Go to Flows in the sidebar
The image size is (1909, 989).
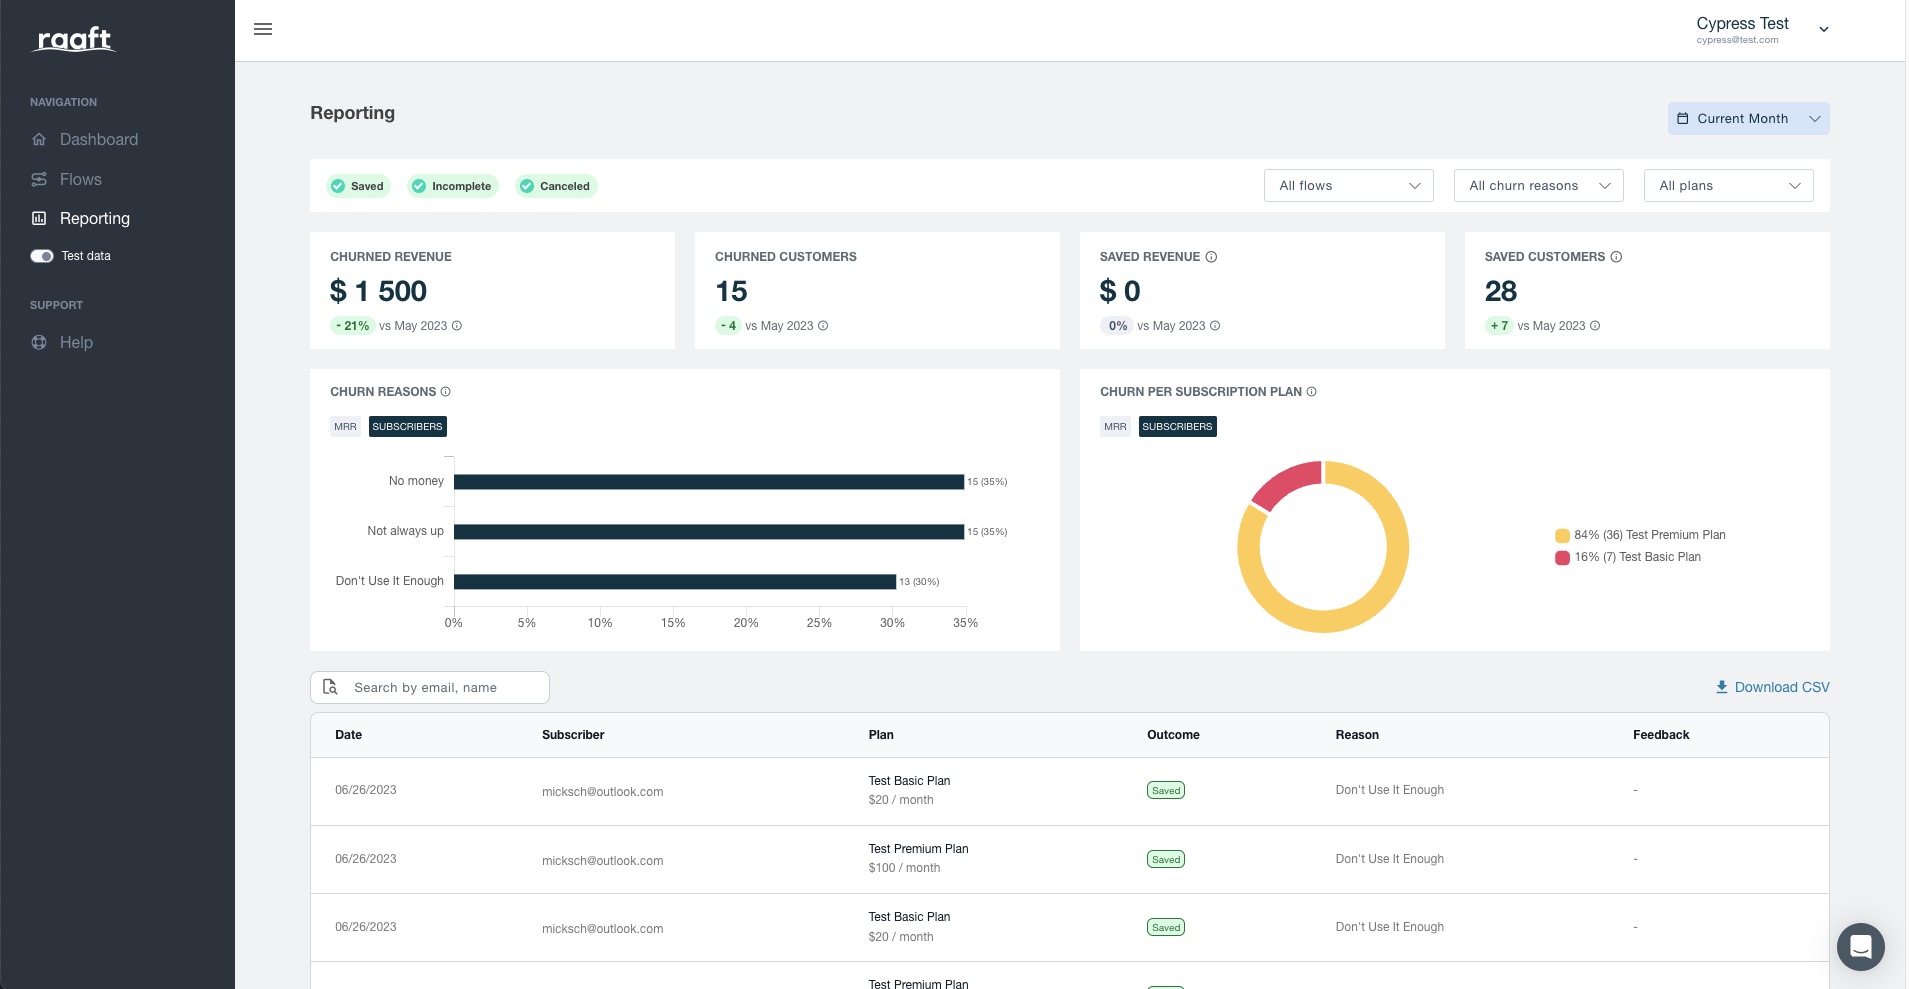point(81,179)
